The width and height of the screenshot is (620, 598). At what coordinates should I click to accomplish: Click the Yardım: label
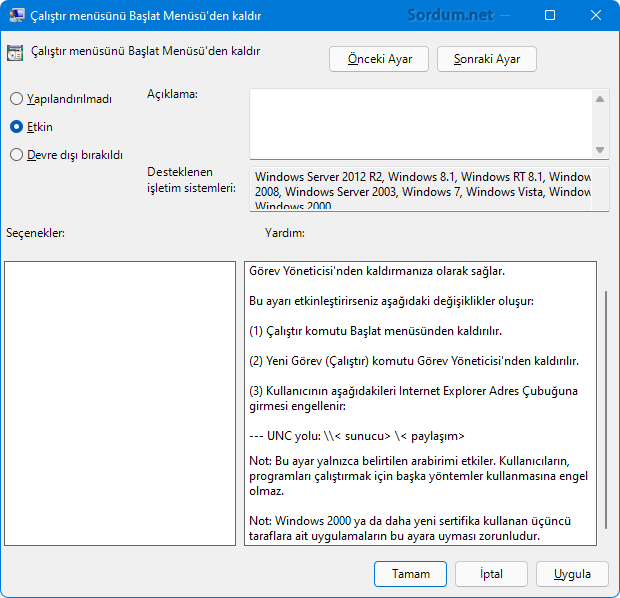(x=285, y=233)
